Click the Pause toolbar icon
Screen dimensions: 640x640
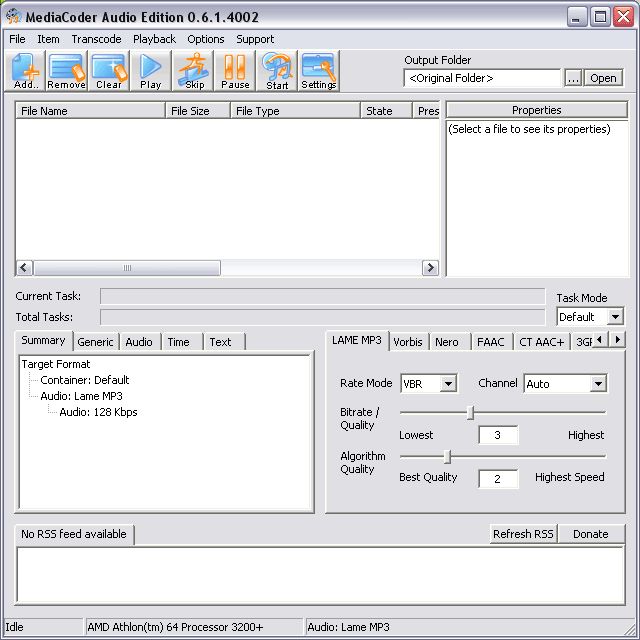click(235, 71)
